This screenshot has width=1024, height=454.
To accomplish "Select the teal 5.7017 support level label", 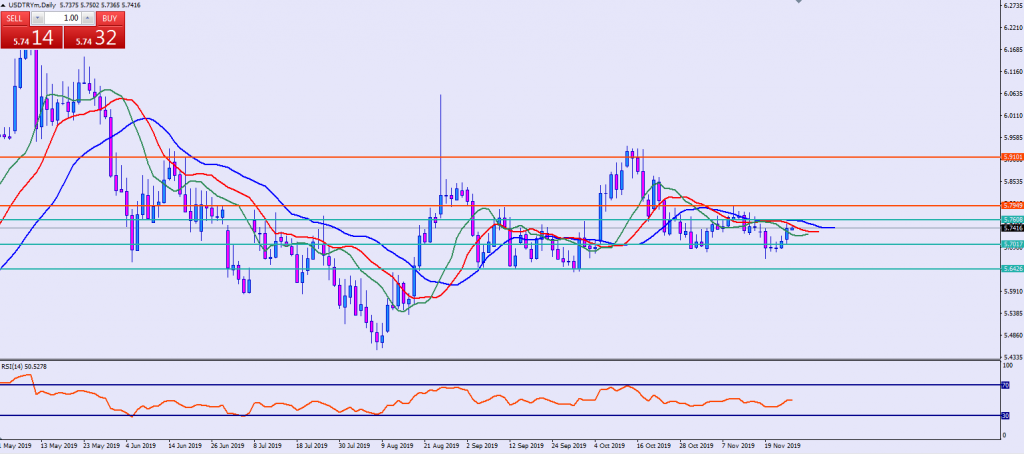I will [1012, 244].
